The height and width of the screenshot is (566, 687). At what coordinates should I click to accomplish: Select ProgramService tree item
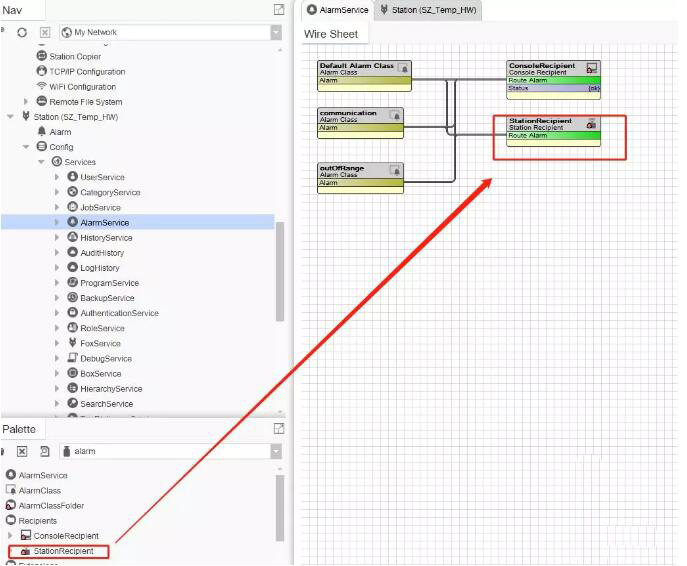click(x=109, y=283)
